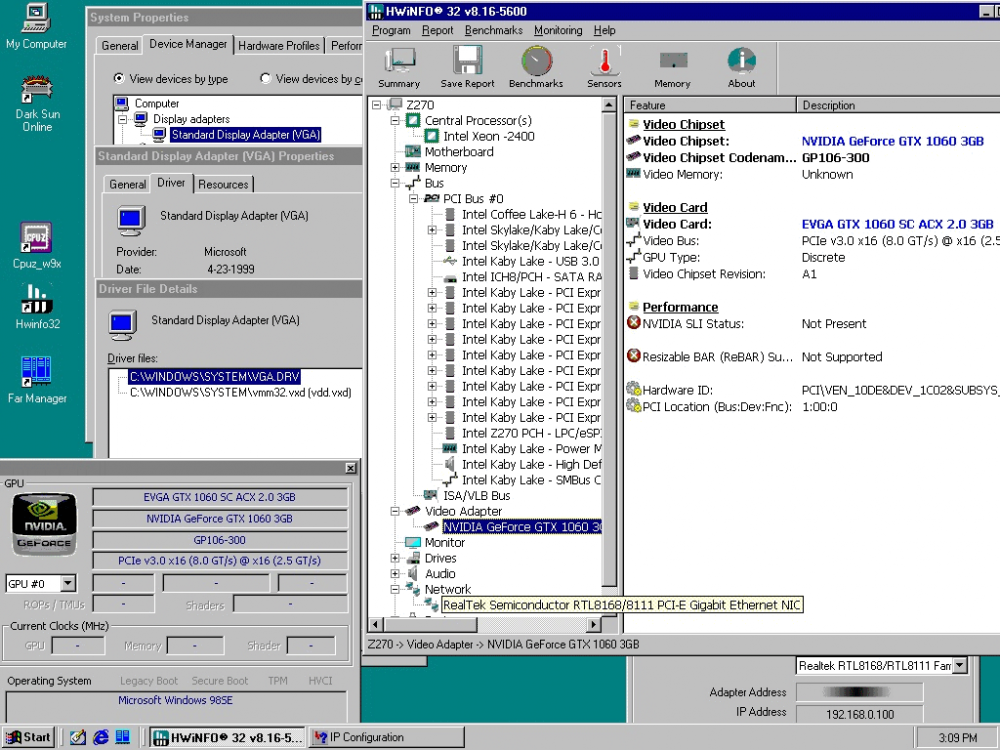1000x750 pixels.
Task: Open the GPU #0 selector dropdown
Action: [67, 584]
